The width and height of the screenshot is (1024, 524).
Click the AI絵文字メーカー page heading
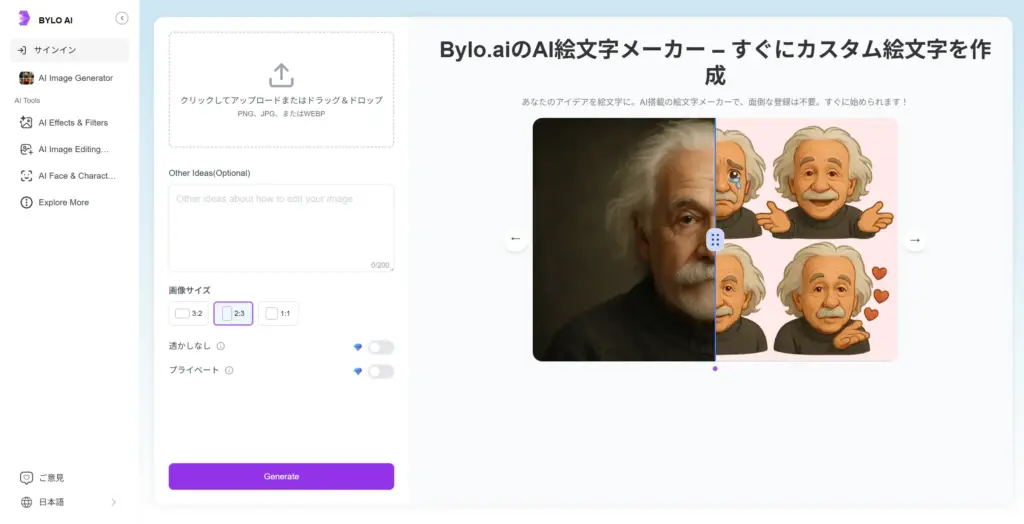click(x=715, y=63)
